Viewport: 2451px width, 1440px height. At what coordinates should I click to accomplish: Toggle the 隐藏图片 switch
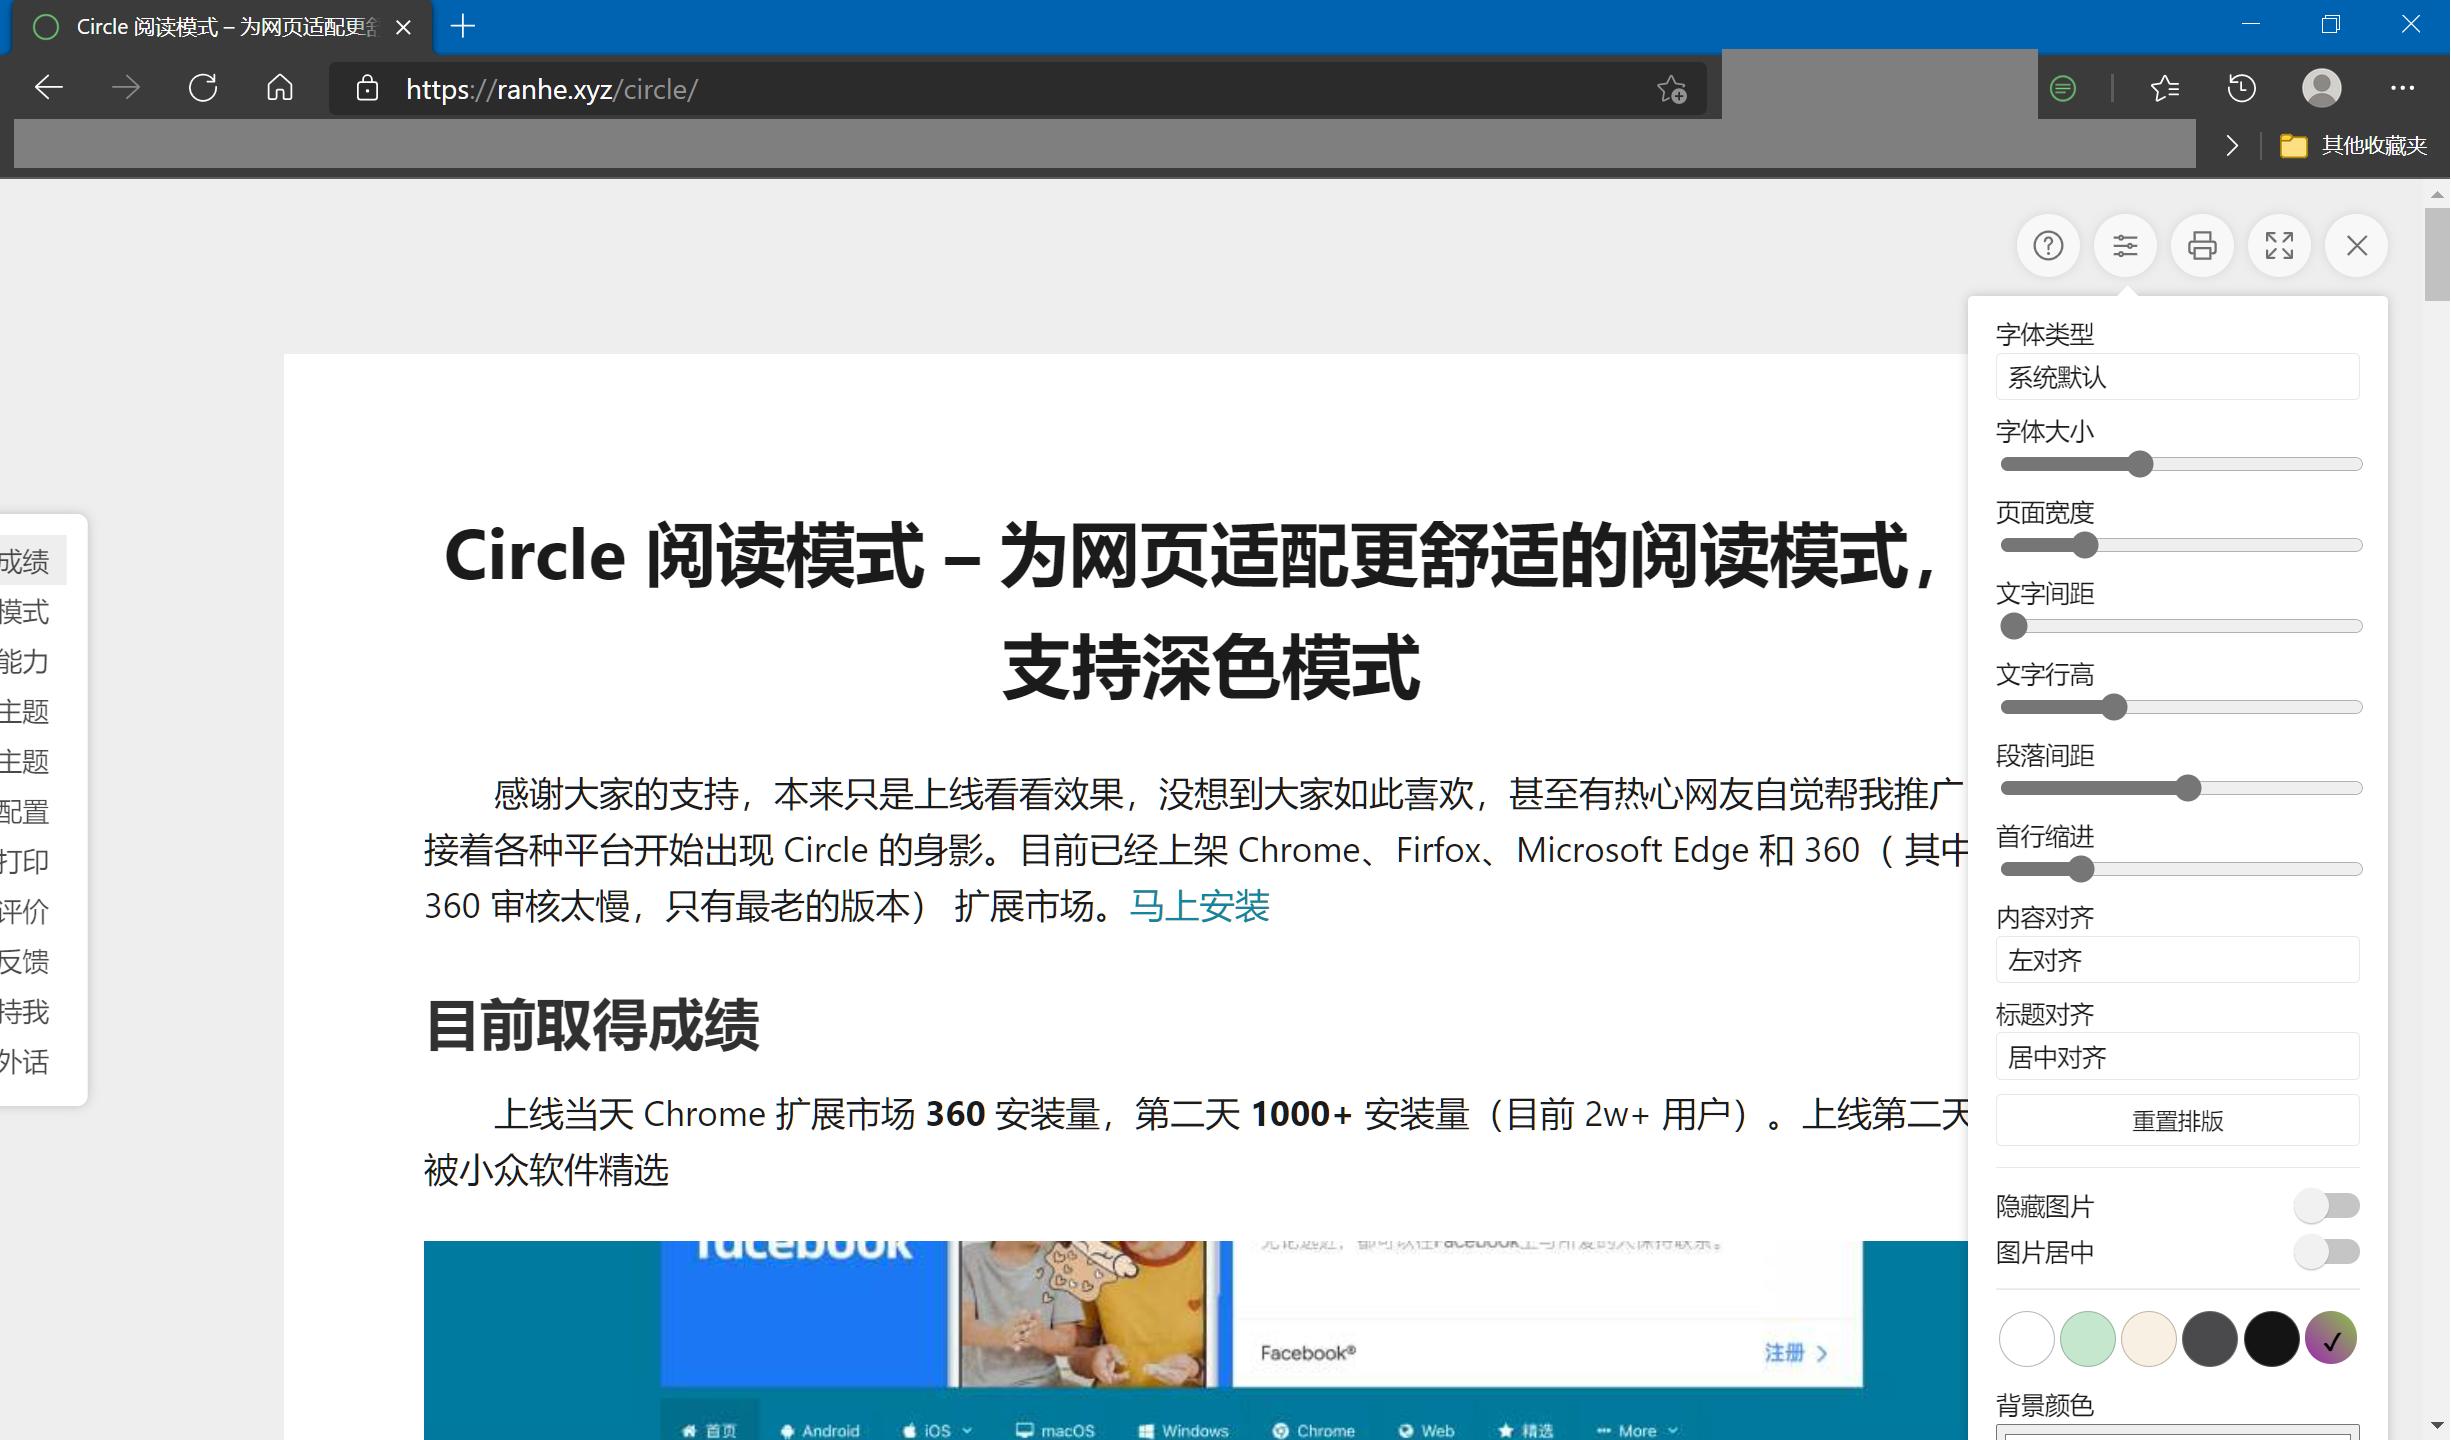[2326, 1206]
